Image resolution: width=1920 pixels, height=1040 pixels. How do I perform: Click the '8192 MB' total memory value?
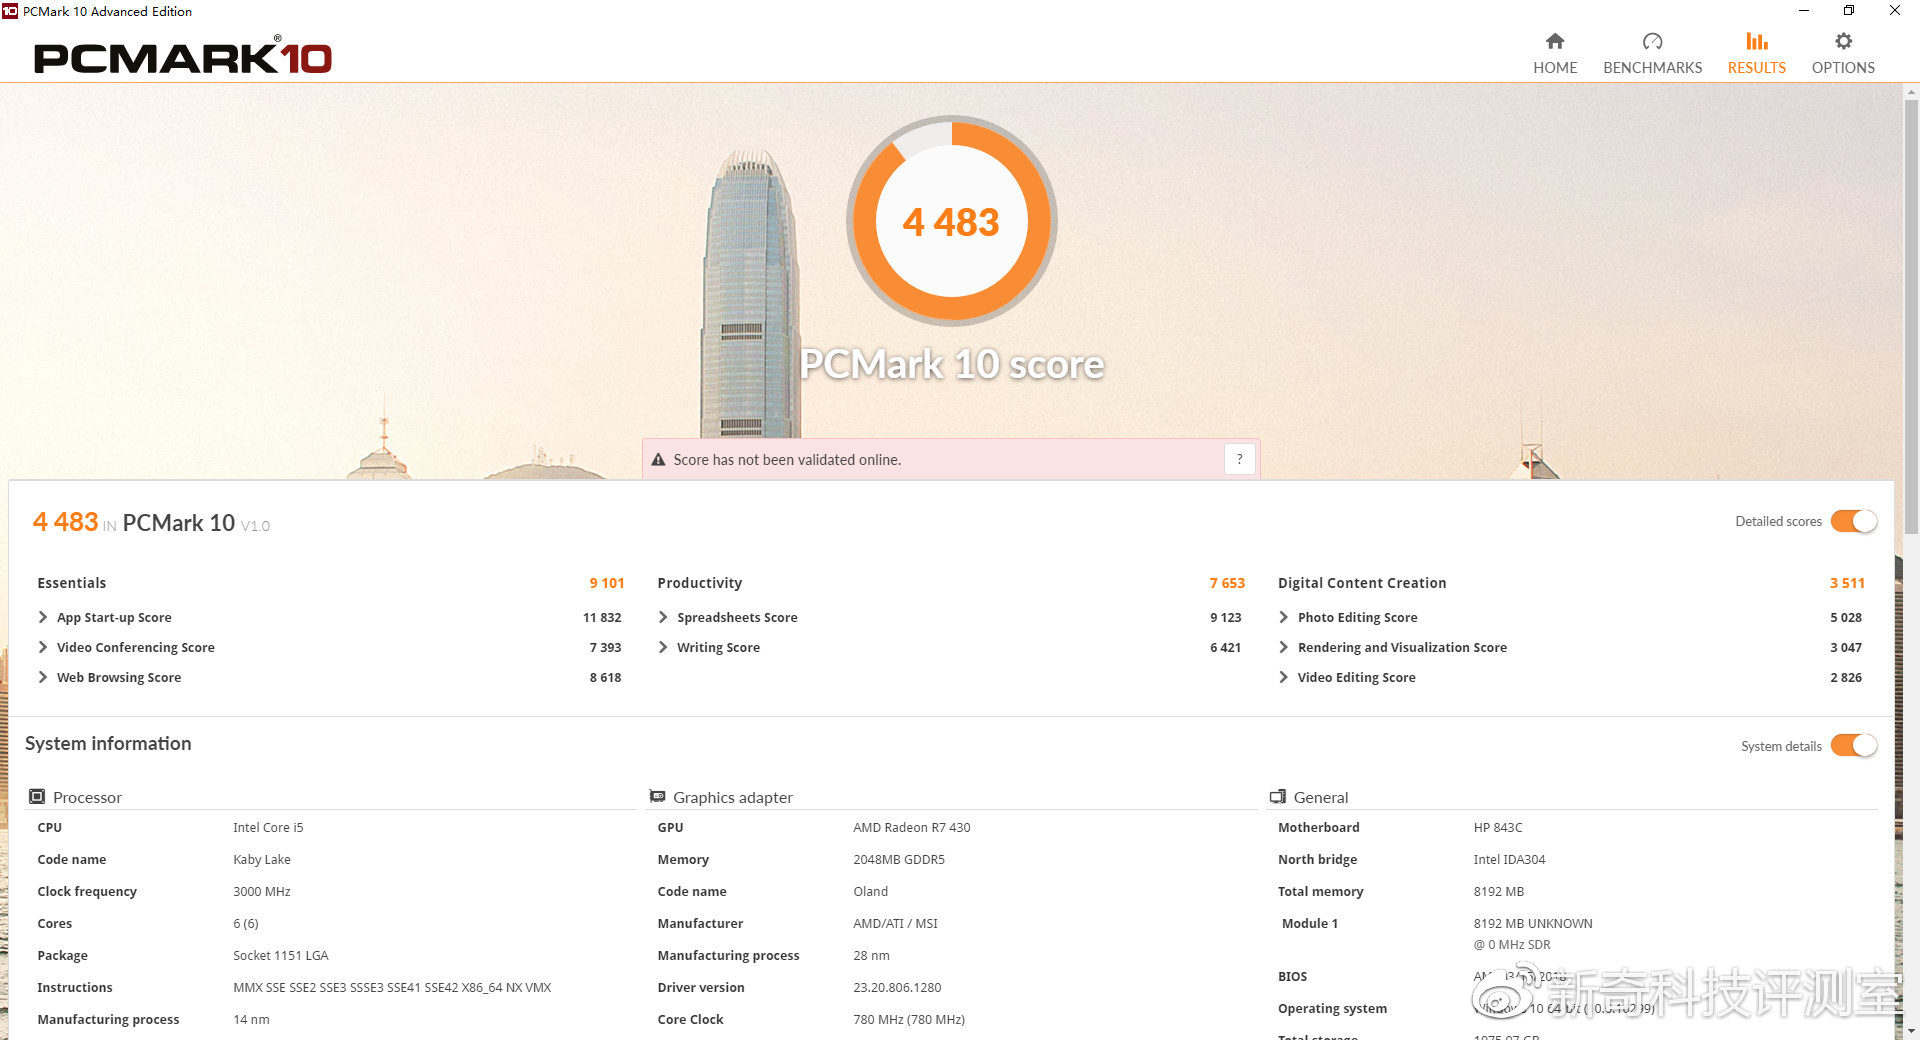(1498, 892)
